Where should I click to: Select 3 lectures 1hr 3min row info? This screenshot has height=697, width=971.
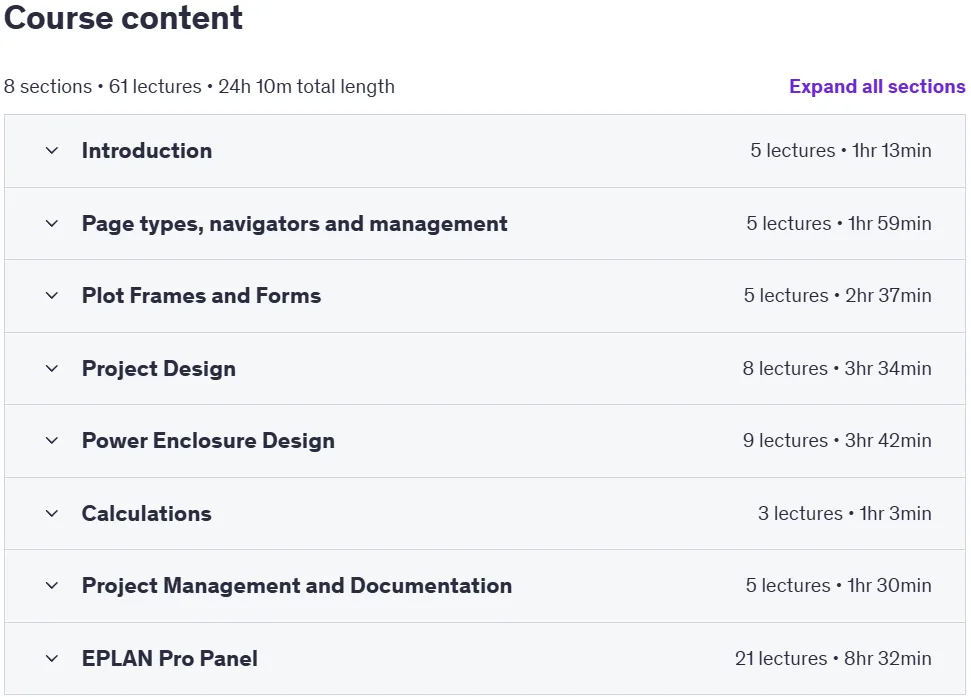click(x=845, y=513)
